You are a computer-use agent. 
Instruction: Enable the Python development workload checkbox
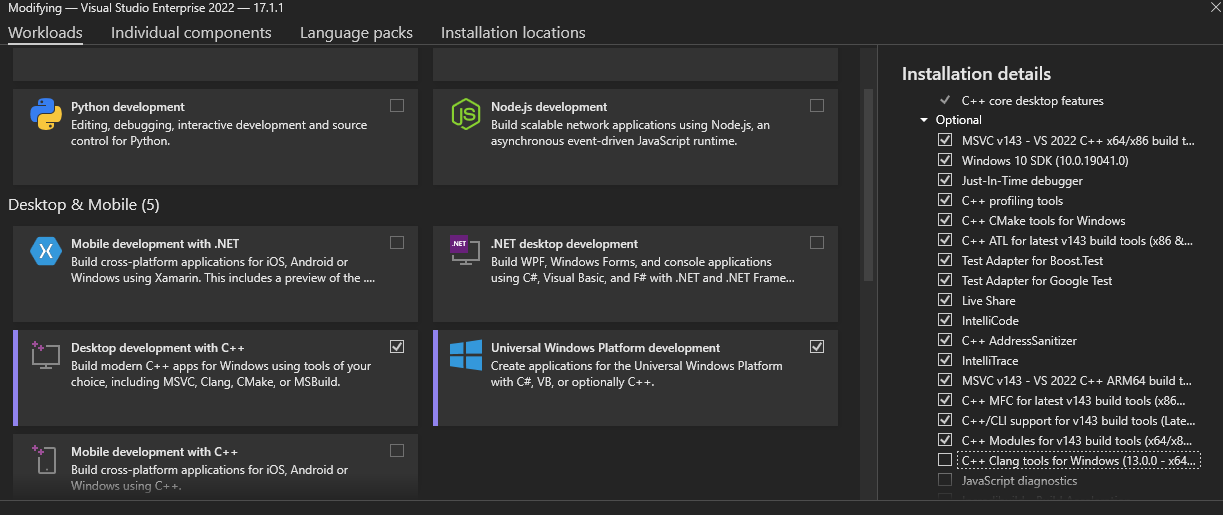[397, 105]
